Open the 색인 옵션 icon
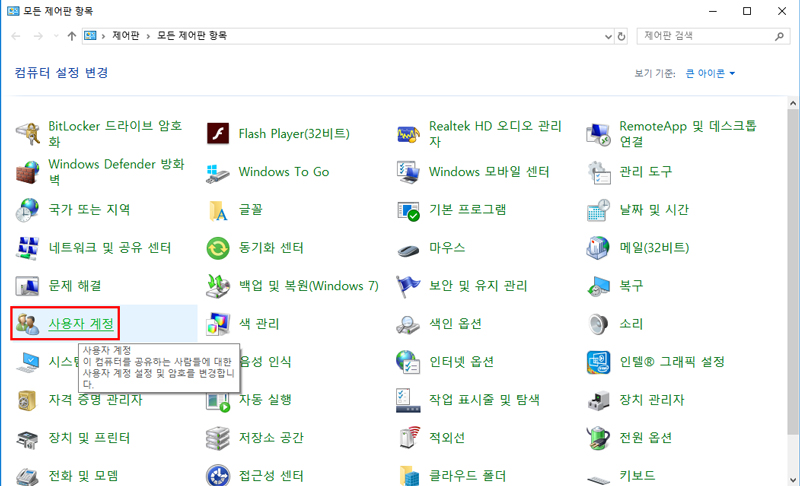Image resolution: width=800 pixels, height=486 pixels. 408,324
